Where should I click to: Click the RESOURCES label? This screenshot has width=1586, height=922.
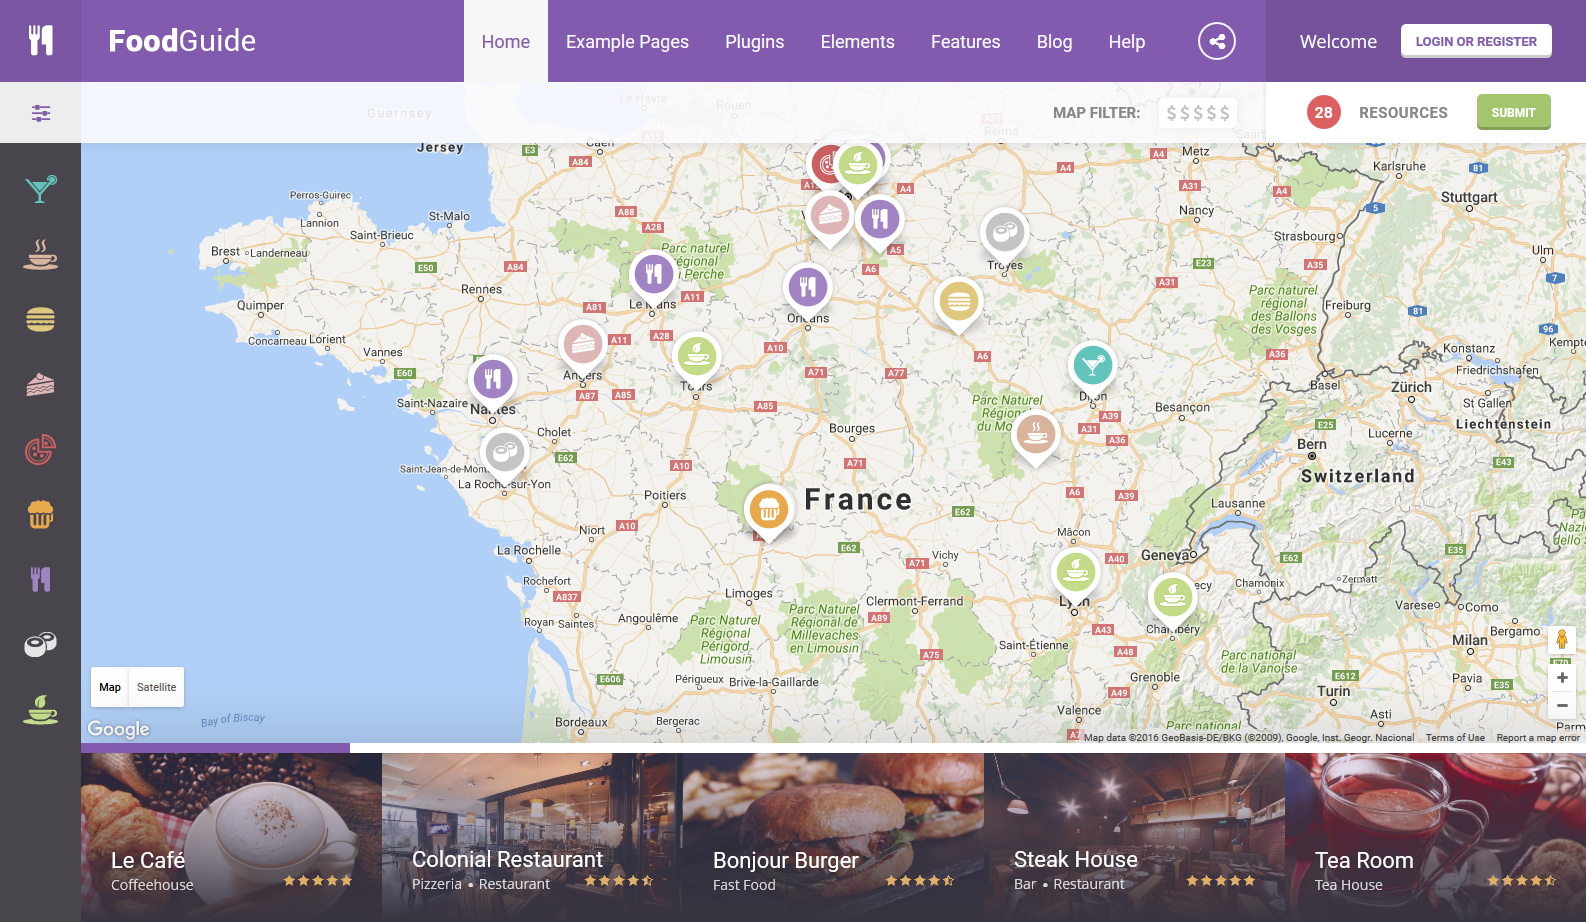pos(1403,113)
